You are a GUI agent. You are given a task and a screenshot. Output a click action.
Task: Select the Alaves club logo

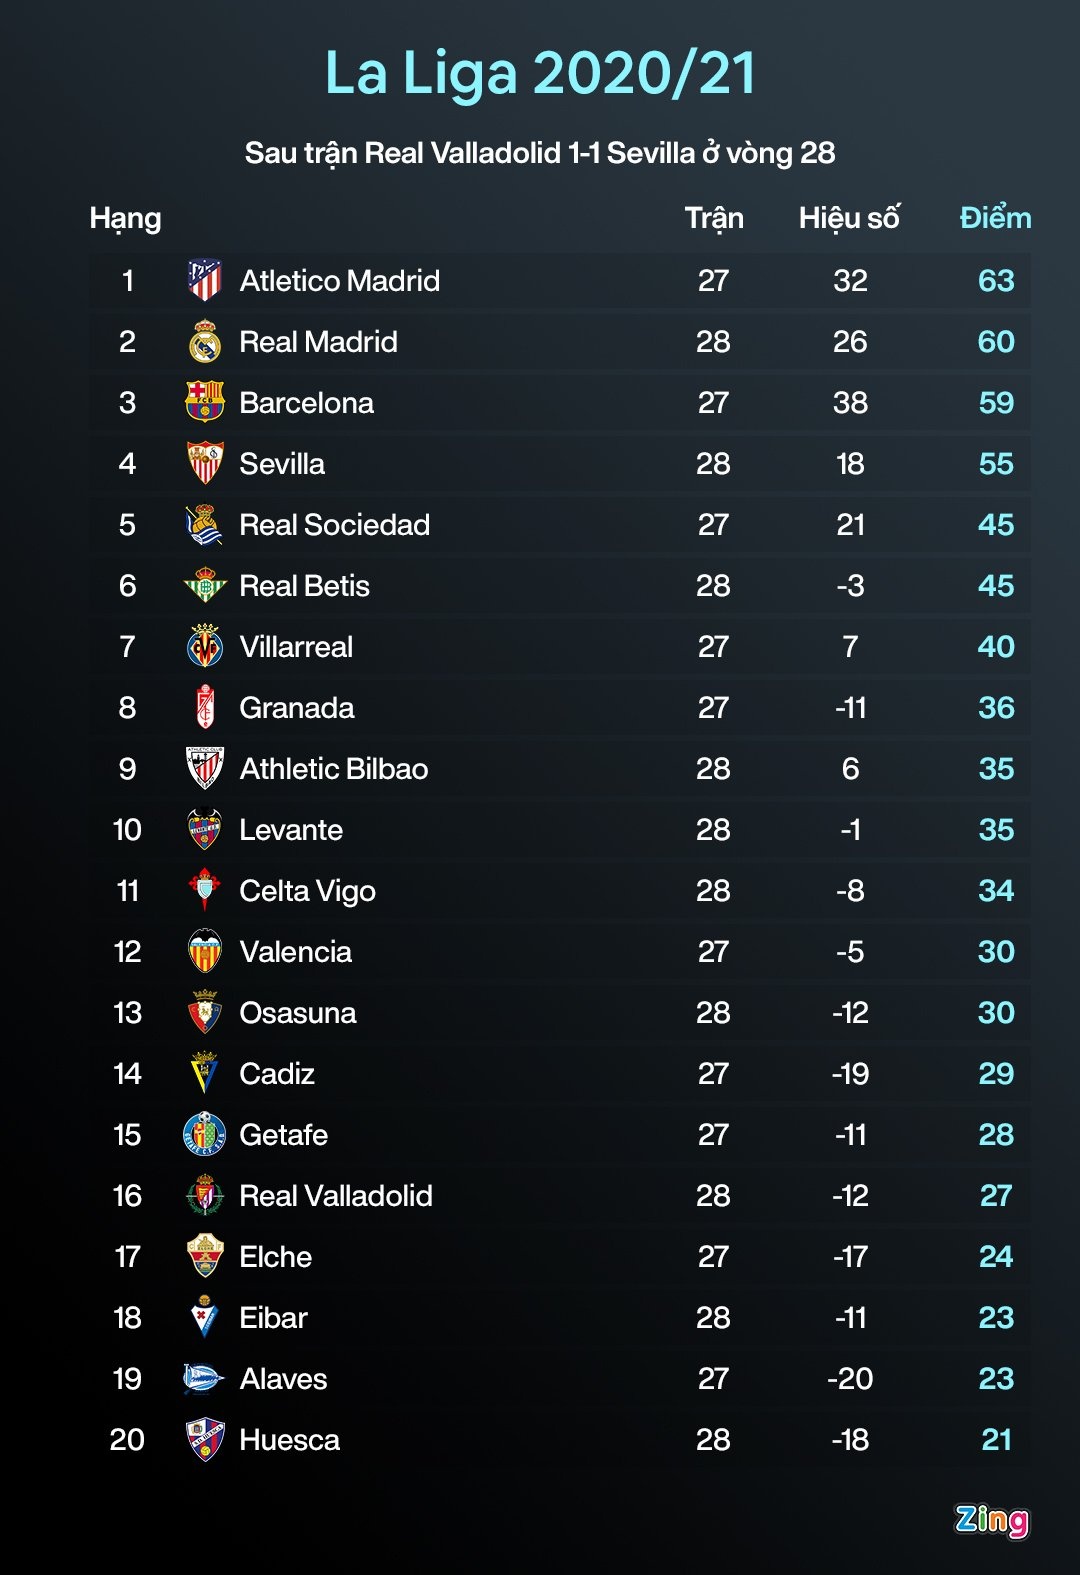(204, 1379)
